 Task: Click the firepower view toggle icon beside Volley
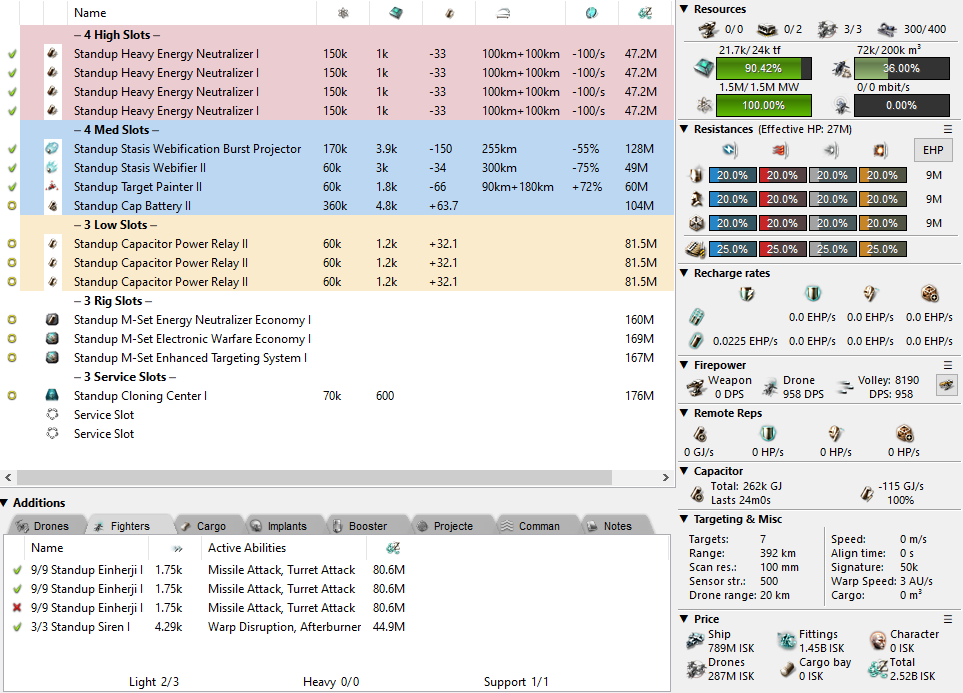click(945, 385)
